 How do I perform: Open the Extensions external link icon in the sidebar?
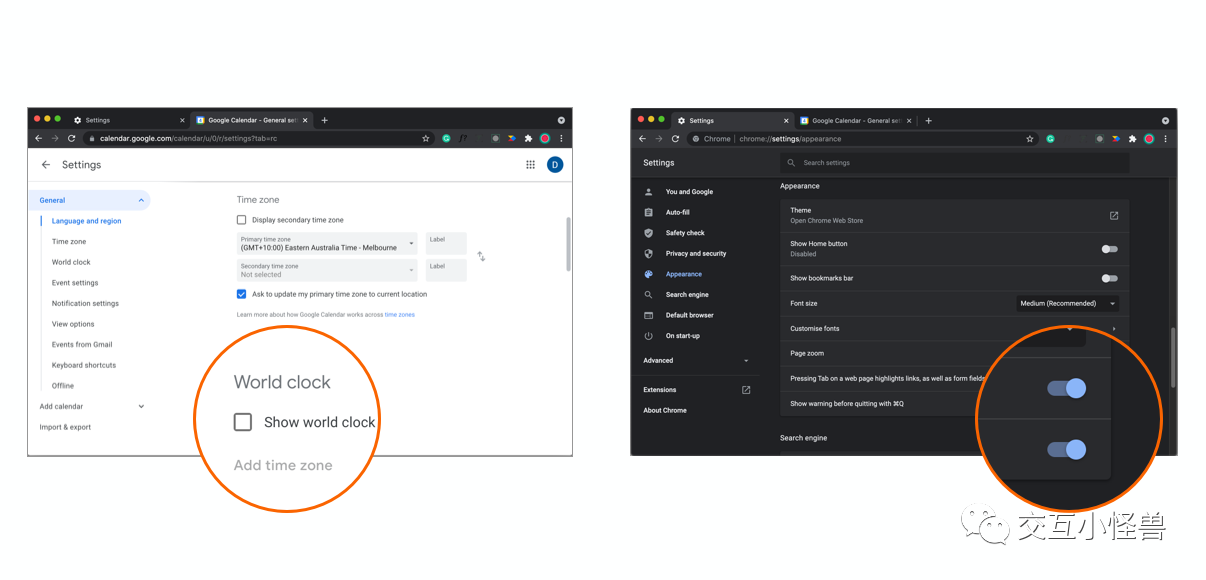coord(746,390)
